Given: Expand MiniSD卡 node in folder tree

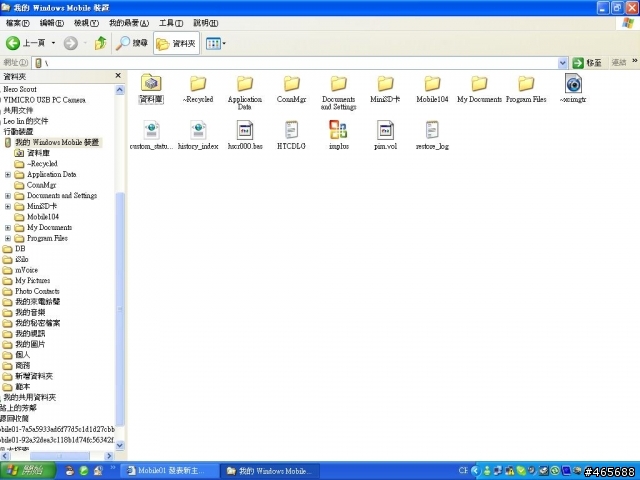Looking at the screenshot, I should coord(8,206).
